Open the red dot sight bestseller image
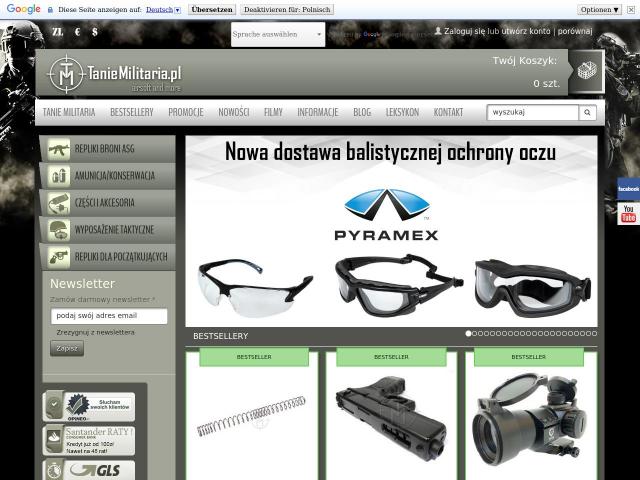The image size is (640, 480). [x=531, y=420]
